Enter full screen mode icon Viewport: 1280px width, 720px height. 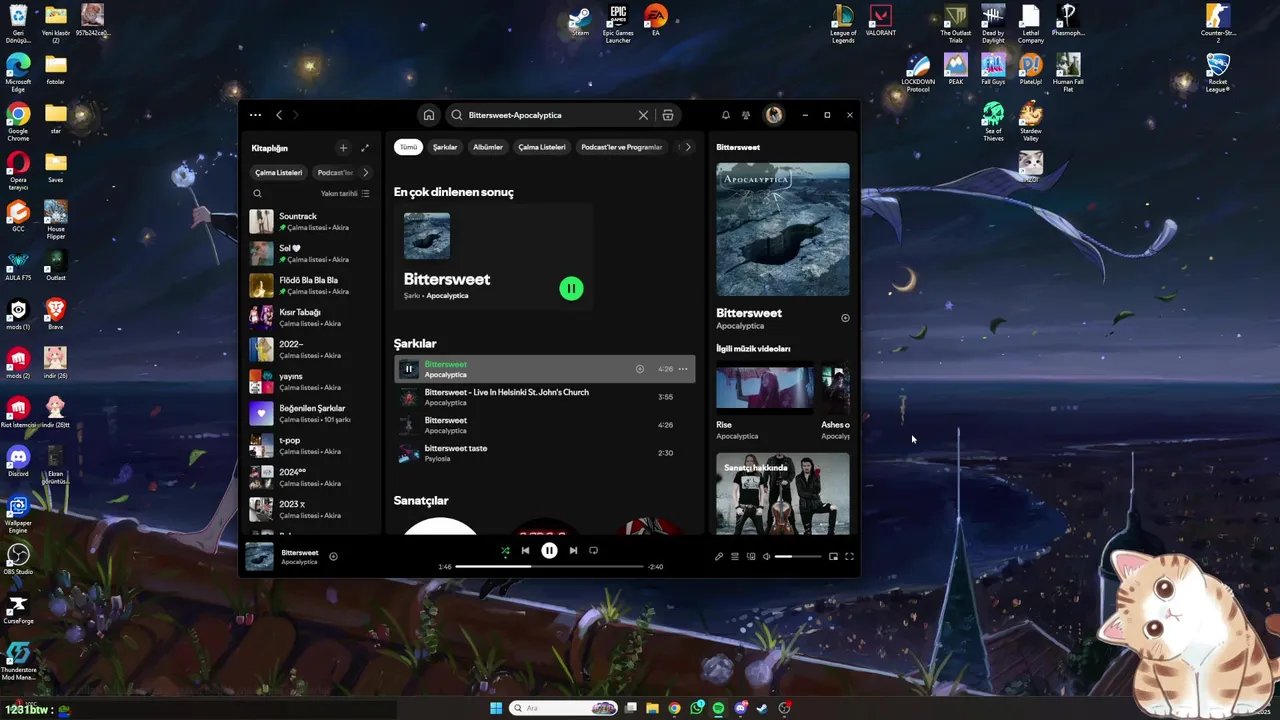tap(849, 556)
